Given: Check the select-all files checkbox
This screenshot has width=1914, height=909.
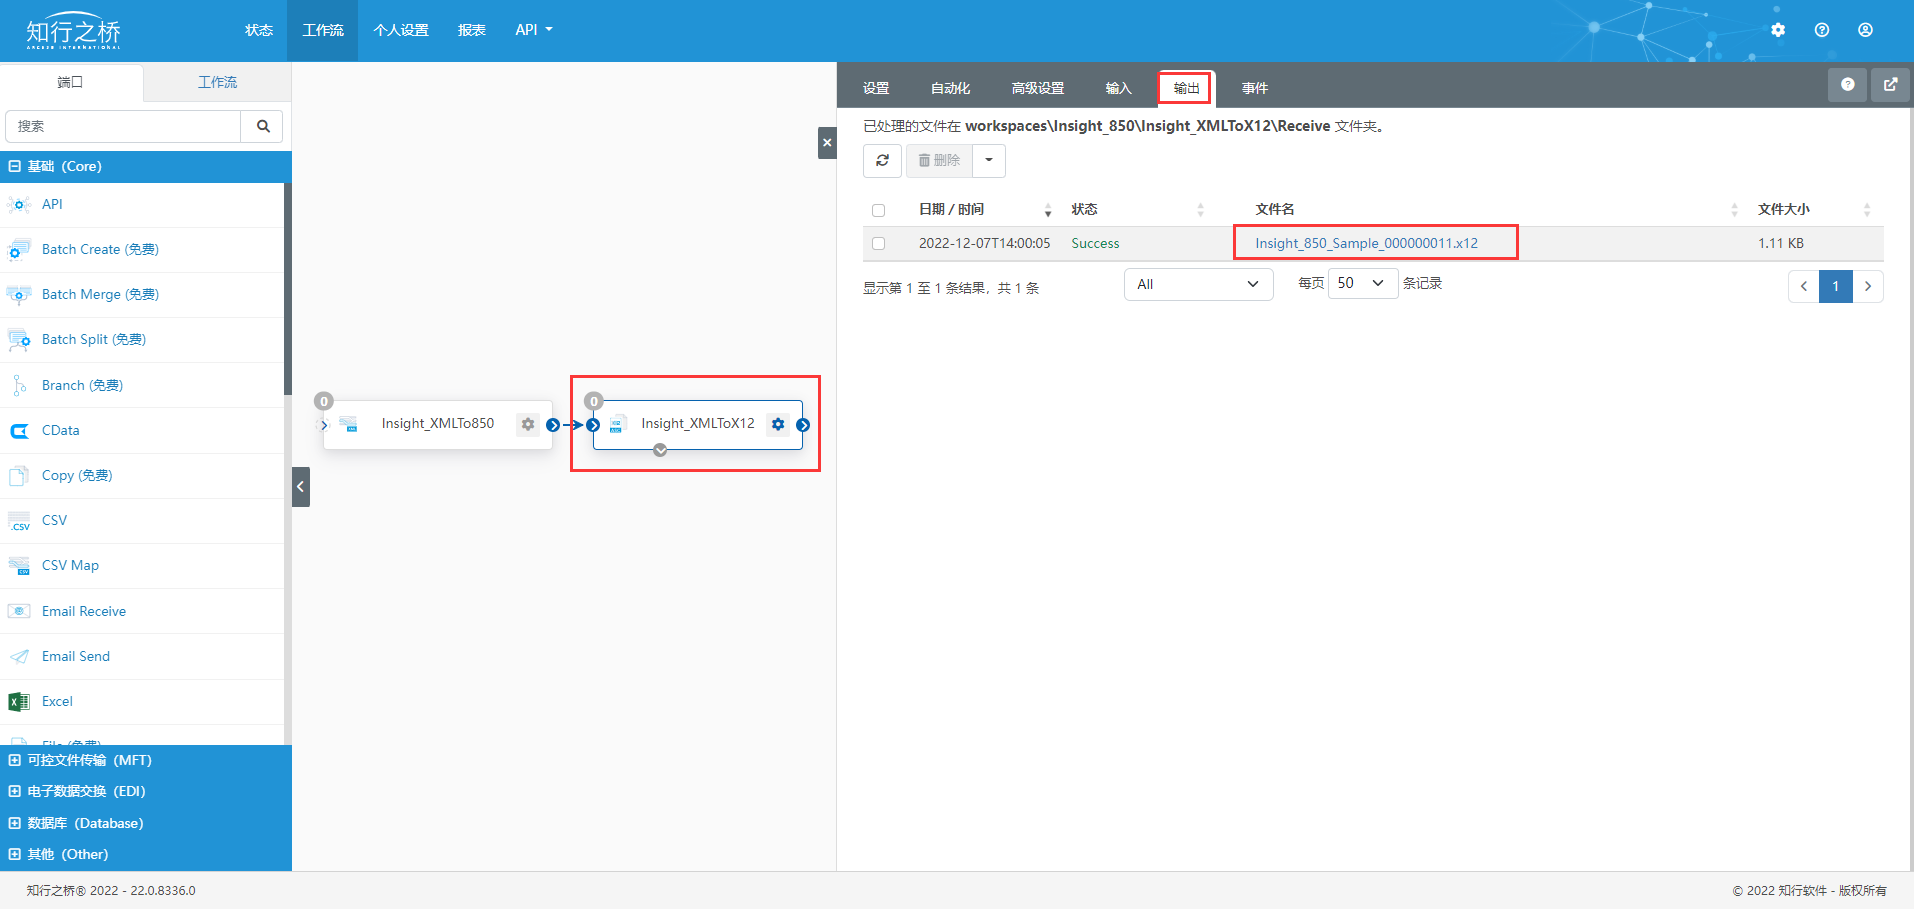Looking at the screenshot, I should pos(878,210).
